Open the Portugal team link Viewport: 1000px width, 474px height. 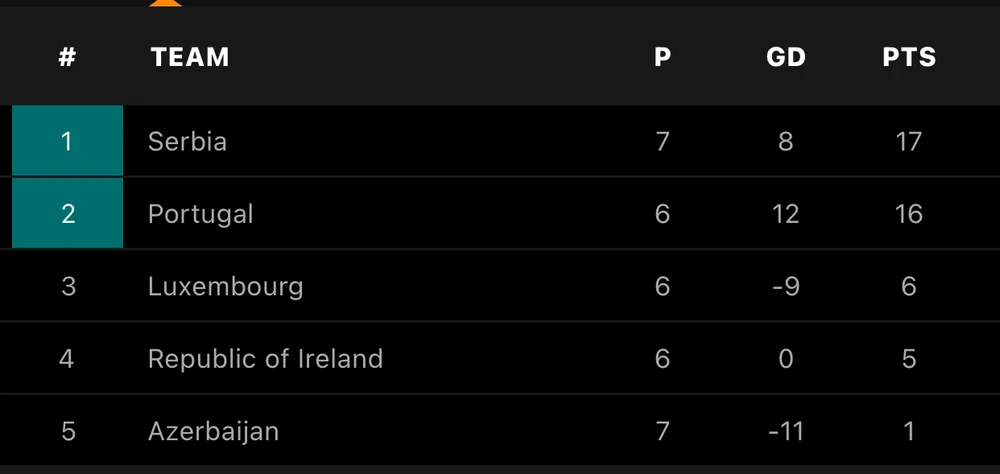(x=201, y=214)
